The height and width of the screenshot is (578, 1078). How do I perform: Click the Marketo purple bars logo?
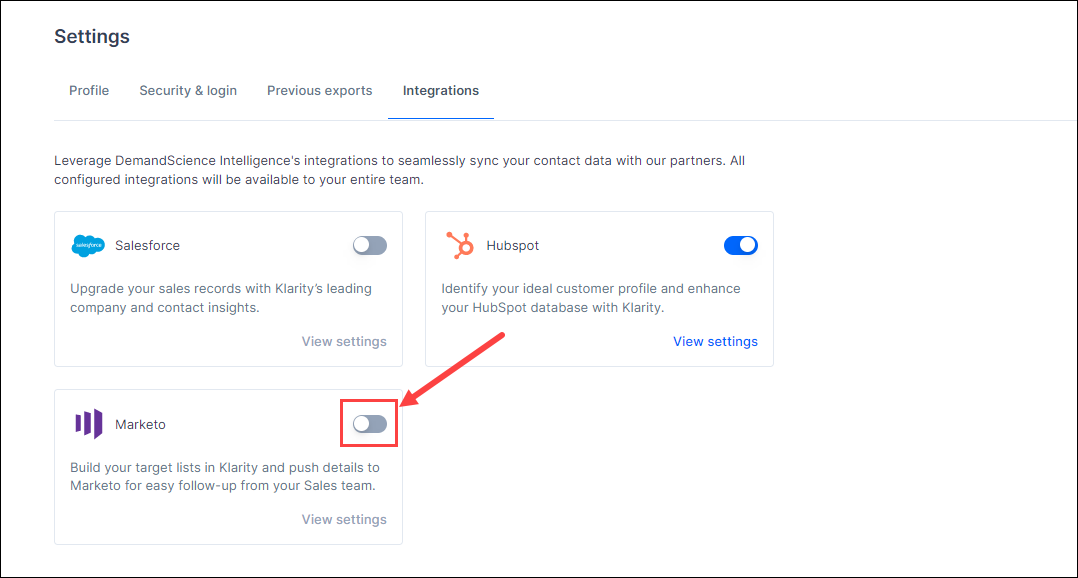pos(89,424)
